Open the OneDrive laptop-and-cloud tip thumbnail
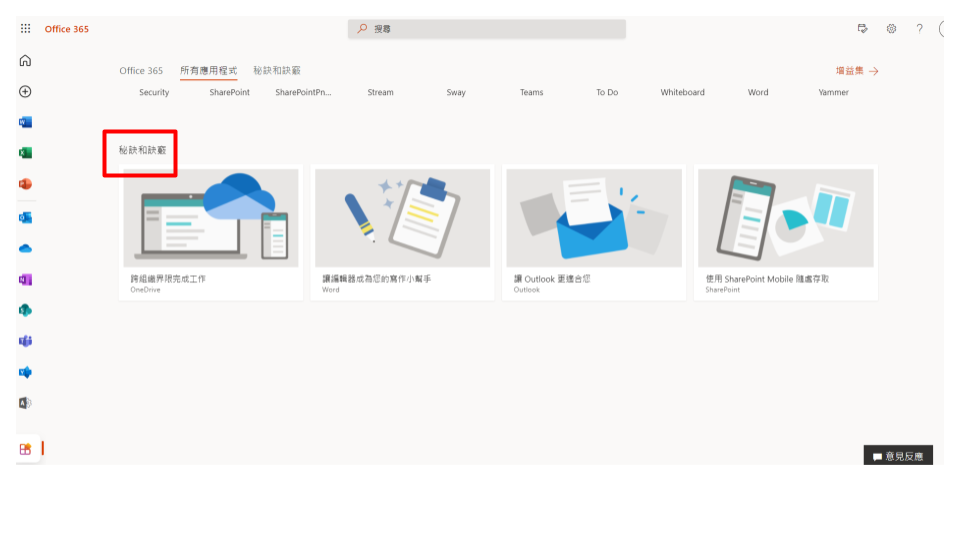Viewport: 960px width, 540px height. [x=211, y=218]
